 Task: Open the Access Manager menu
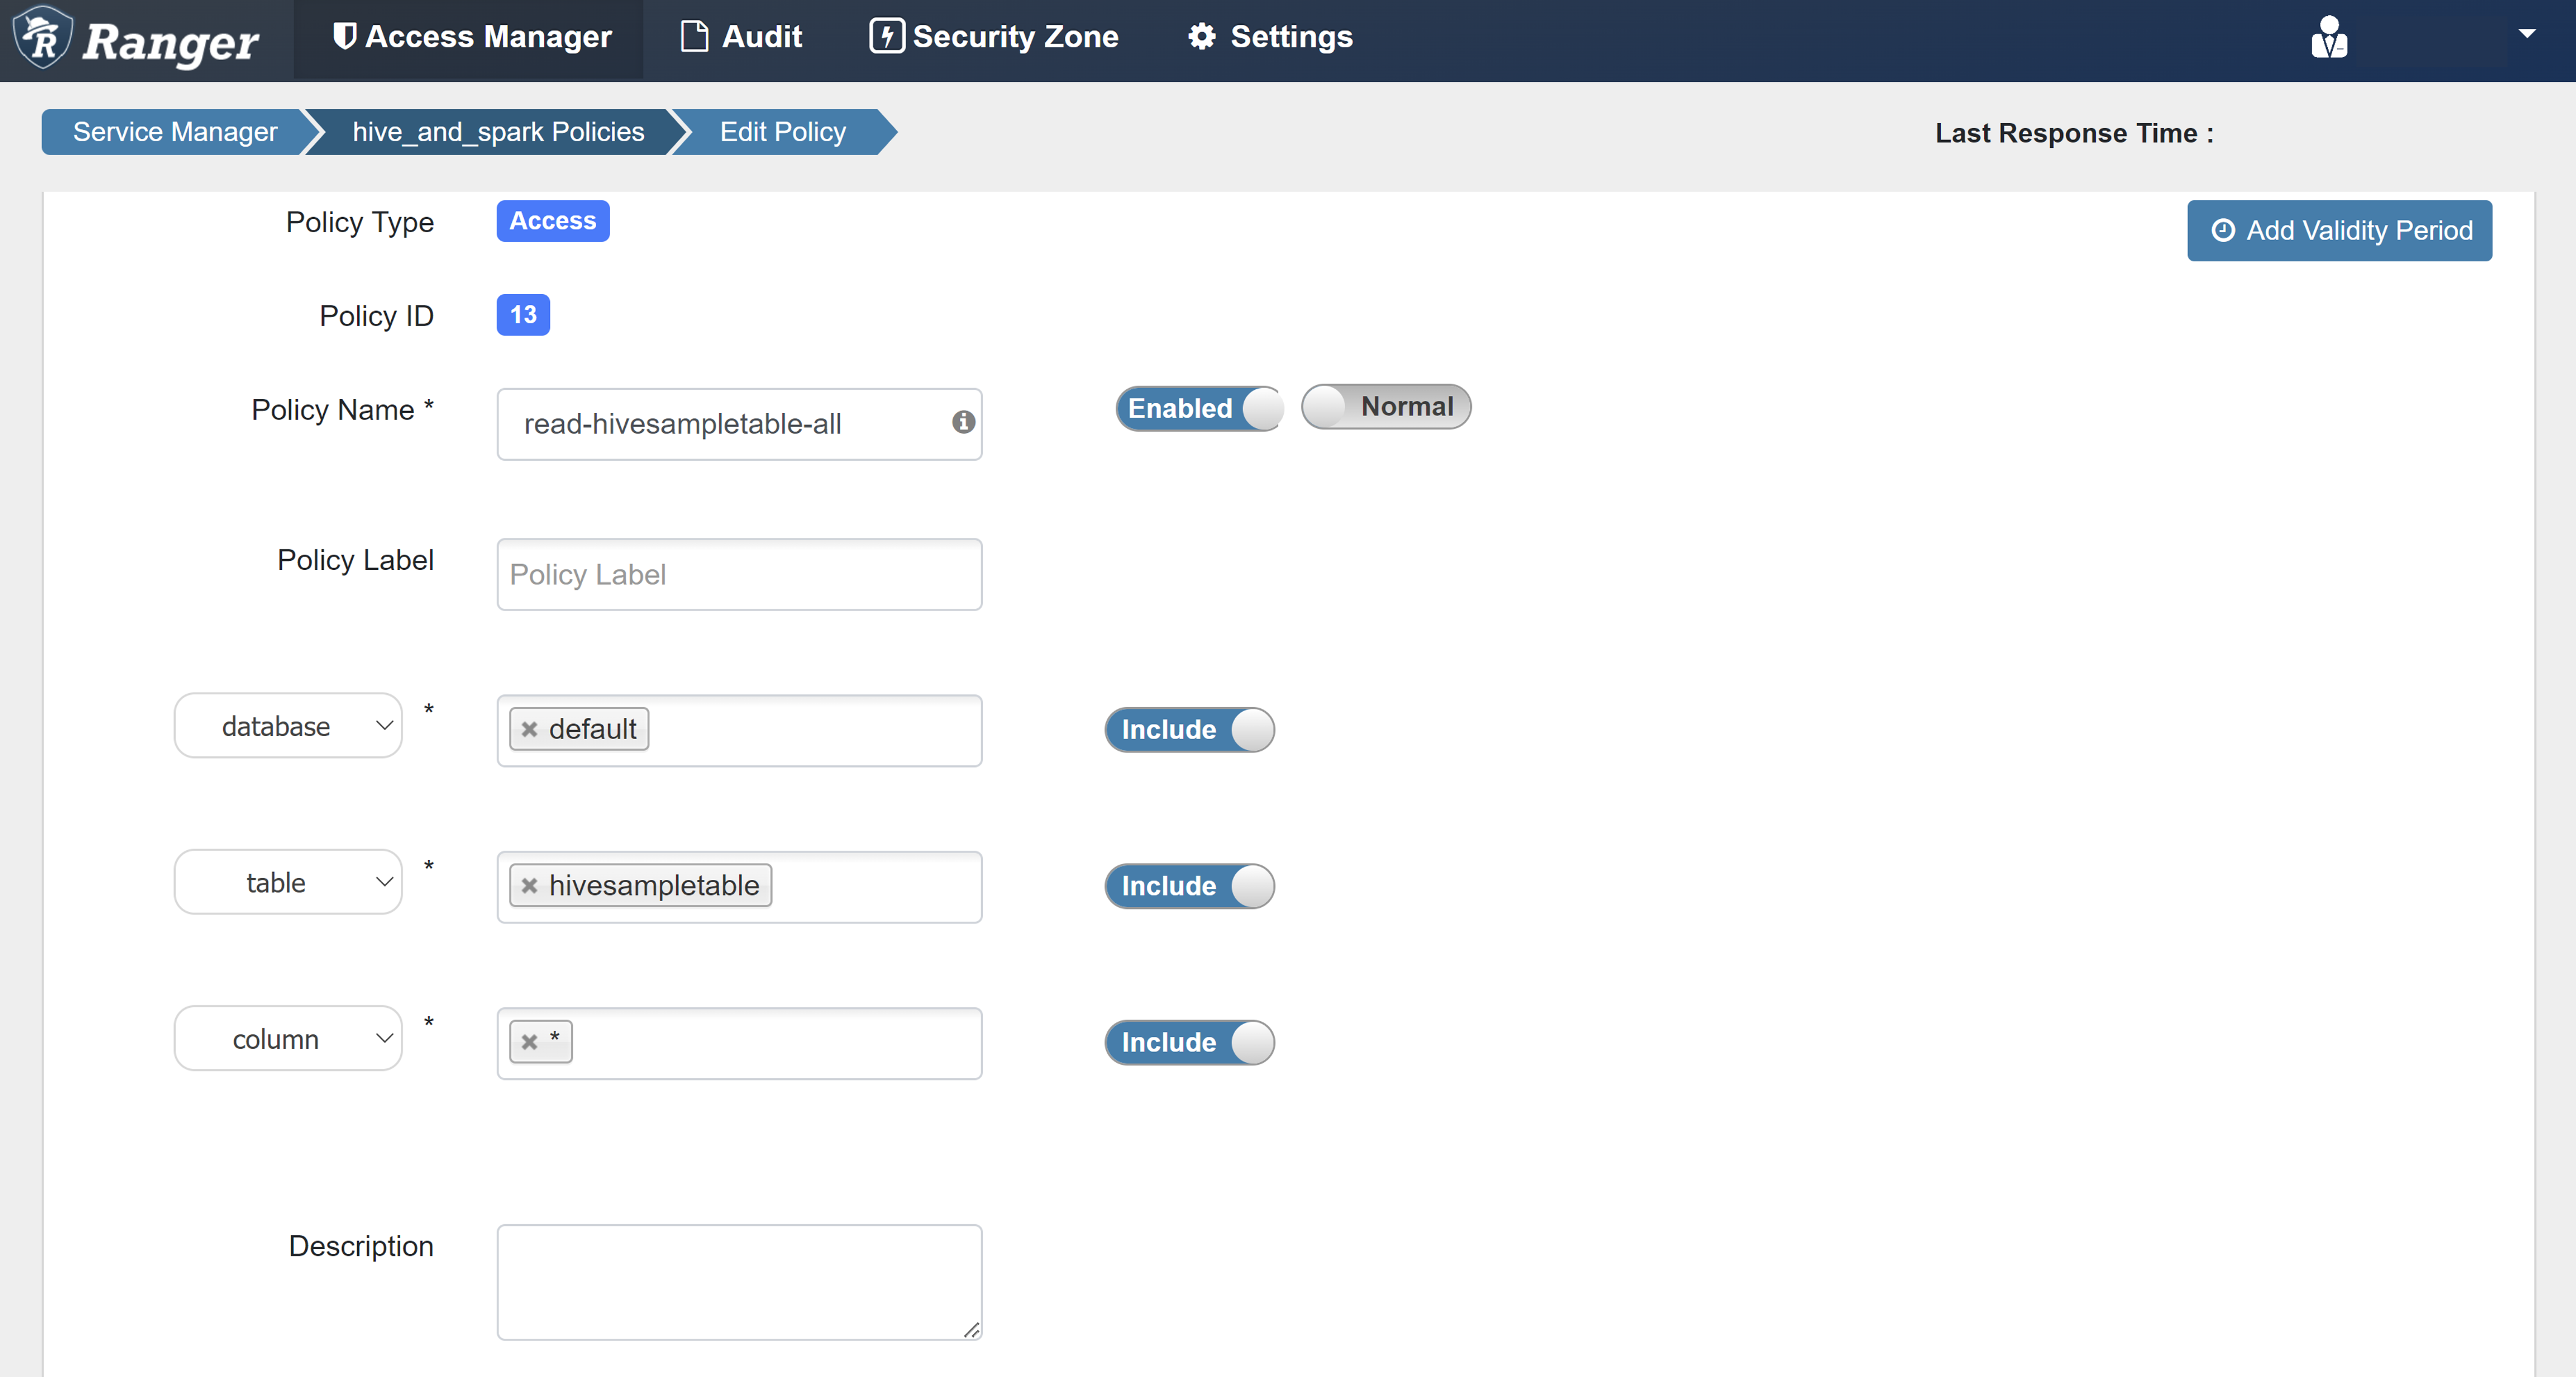coord(471,37)
